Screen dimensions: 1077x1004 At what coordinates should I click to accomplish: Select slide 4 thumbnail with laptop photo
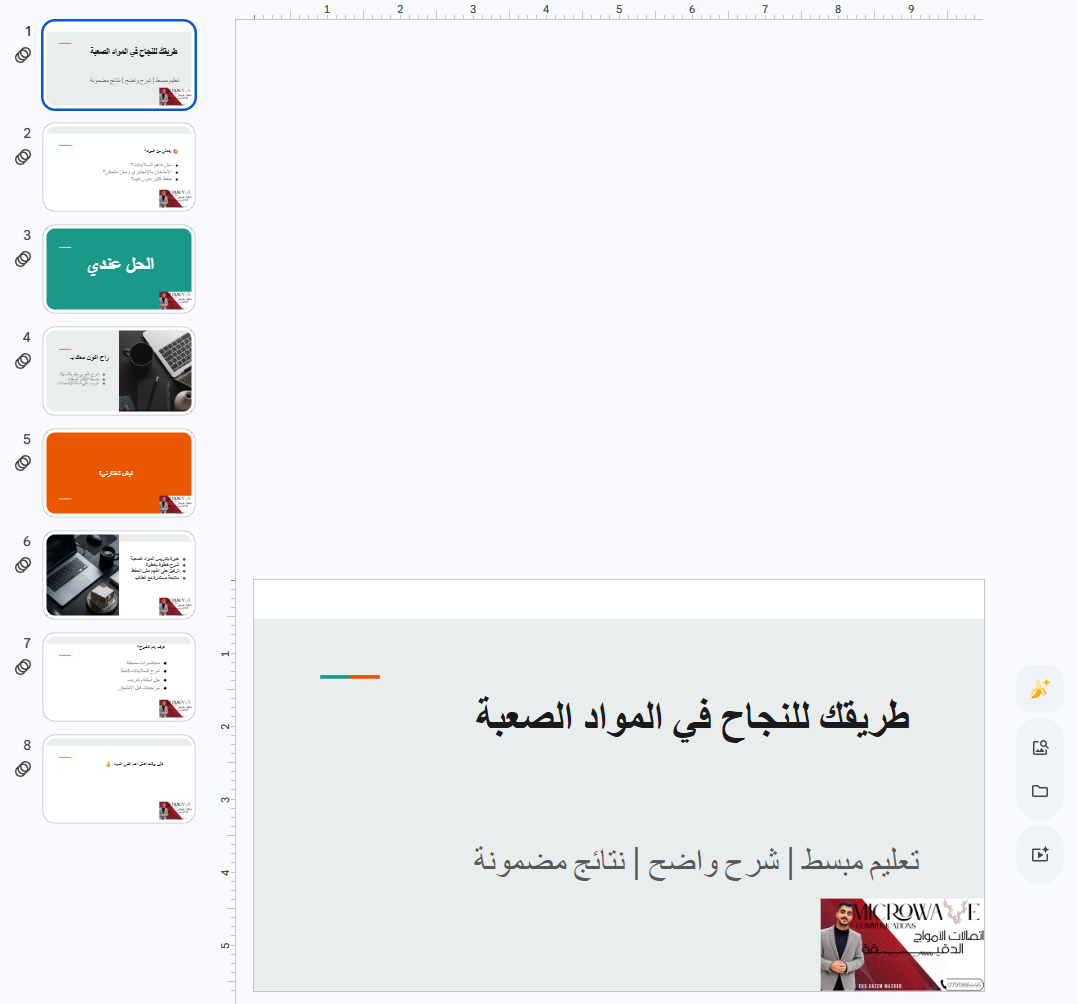point(119,371)
